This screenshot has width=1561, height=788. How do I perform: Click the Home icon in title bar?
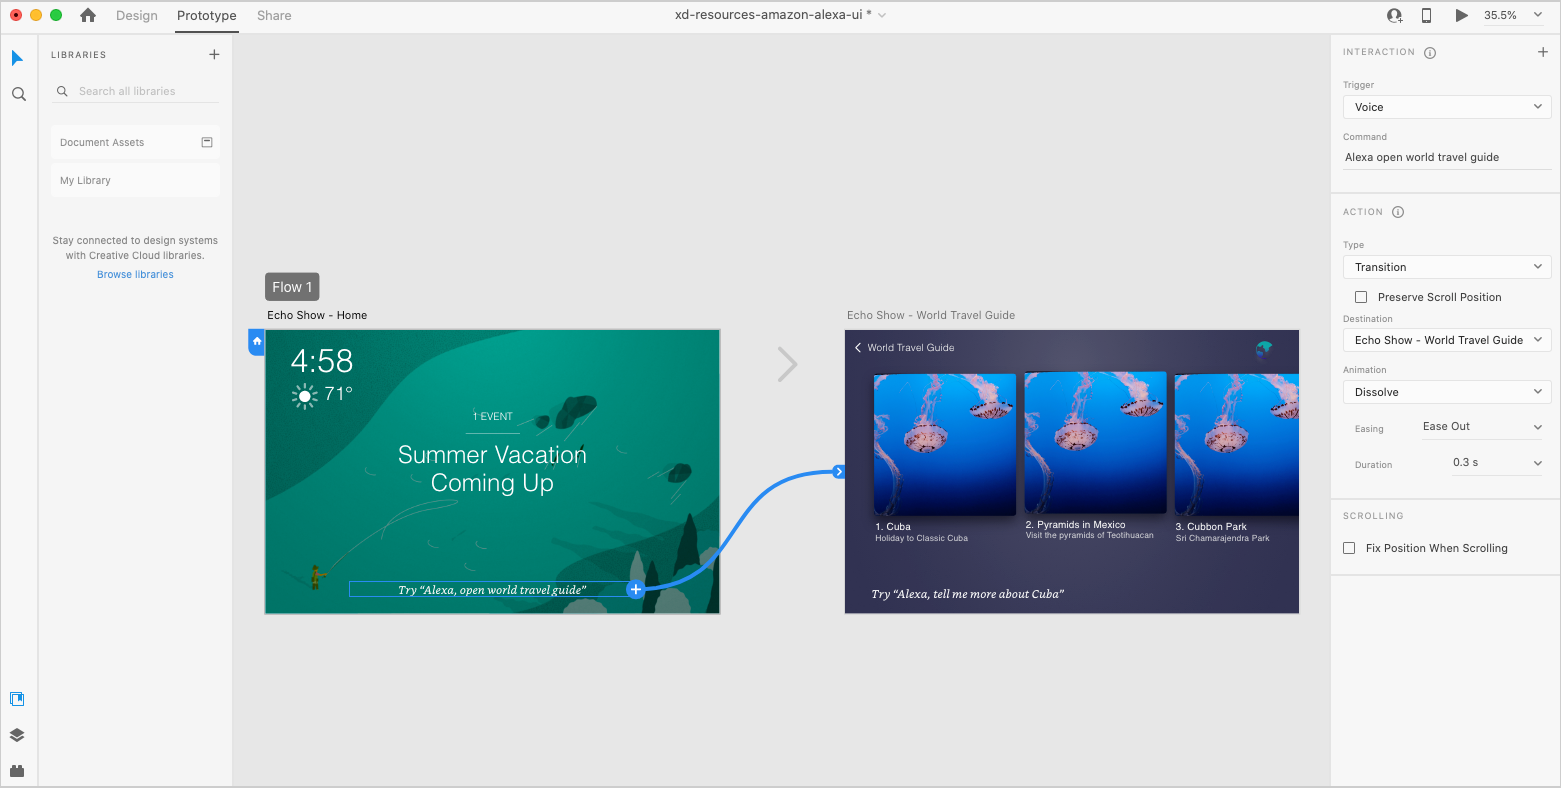point(88,15)
